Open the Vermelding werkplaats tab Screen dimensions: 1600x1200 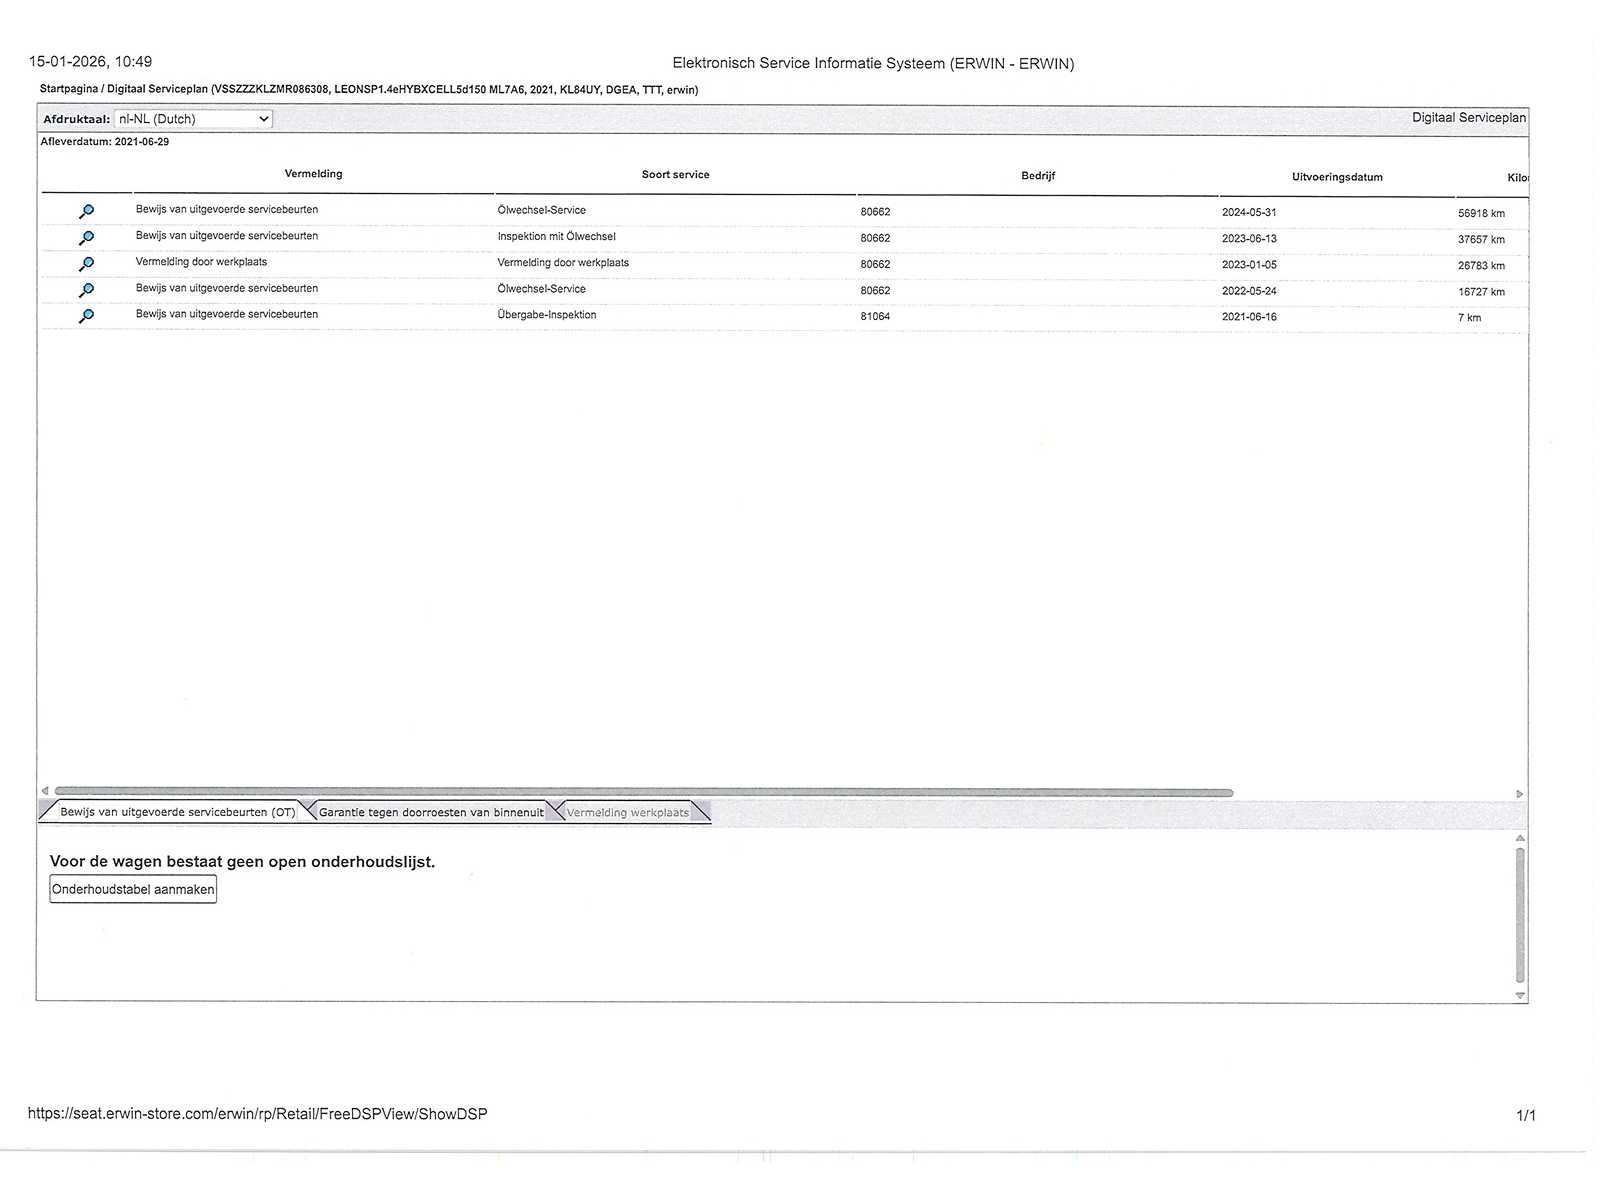tap(627, 812)
